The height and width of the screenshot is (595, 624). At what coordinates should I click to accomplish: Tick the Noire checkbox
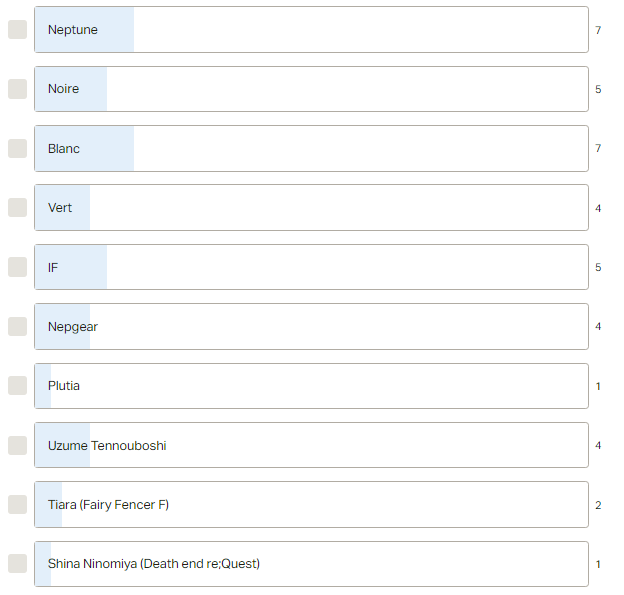pos(18,89)
